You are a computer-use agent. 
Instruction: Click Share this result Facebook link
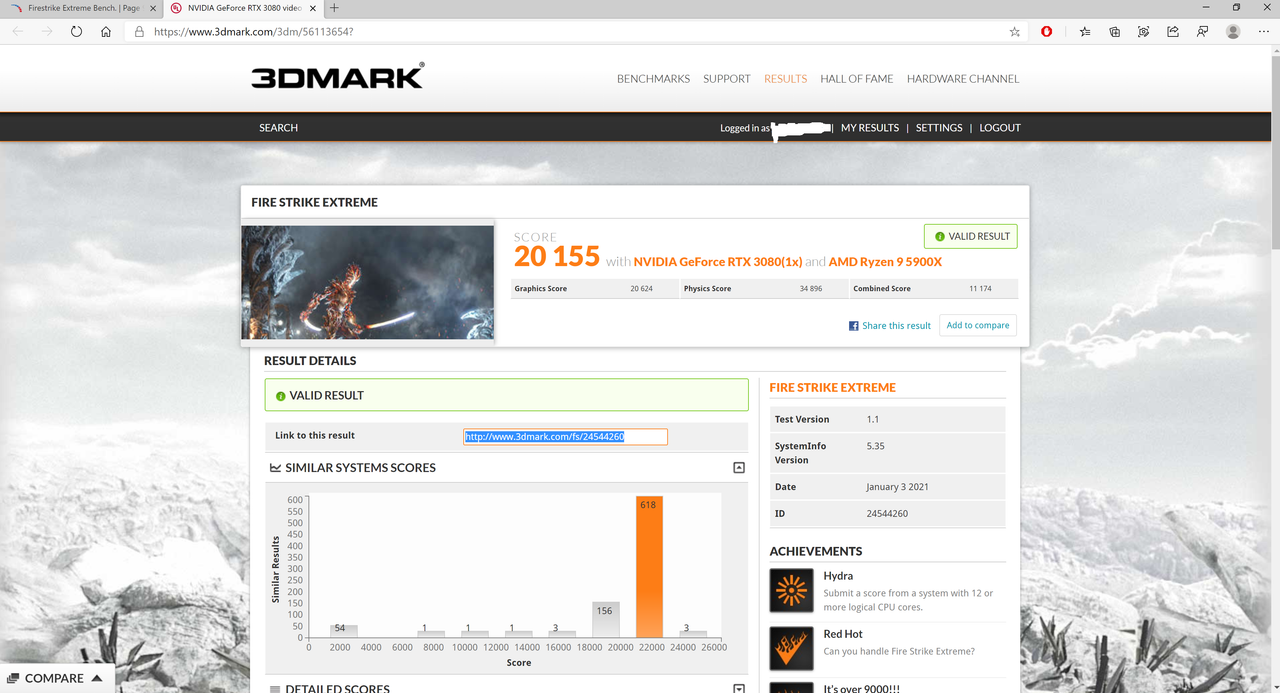(896, 326)
